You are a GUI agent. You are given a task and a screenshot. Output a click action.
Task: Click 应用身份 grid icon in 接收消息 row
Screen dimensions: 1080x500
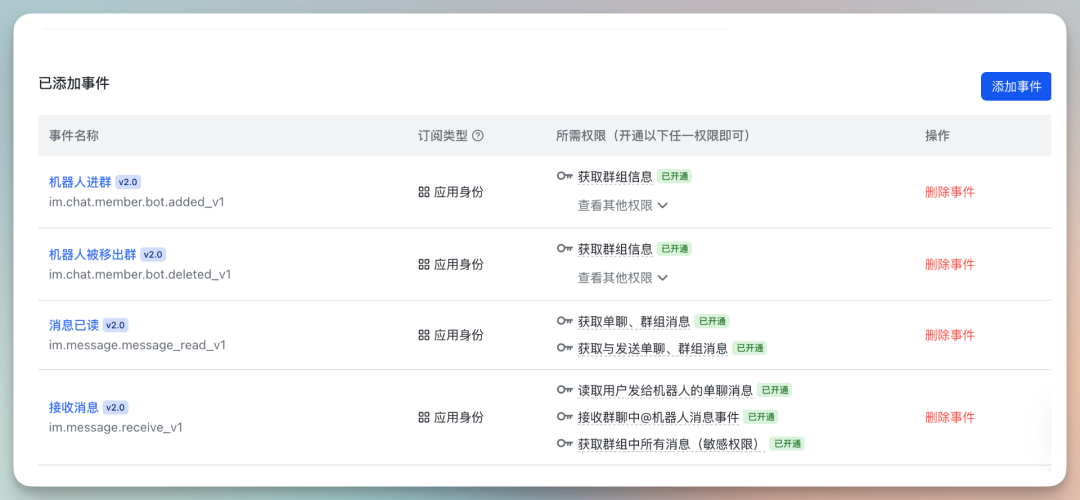(424, 417)
